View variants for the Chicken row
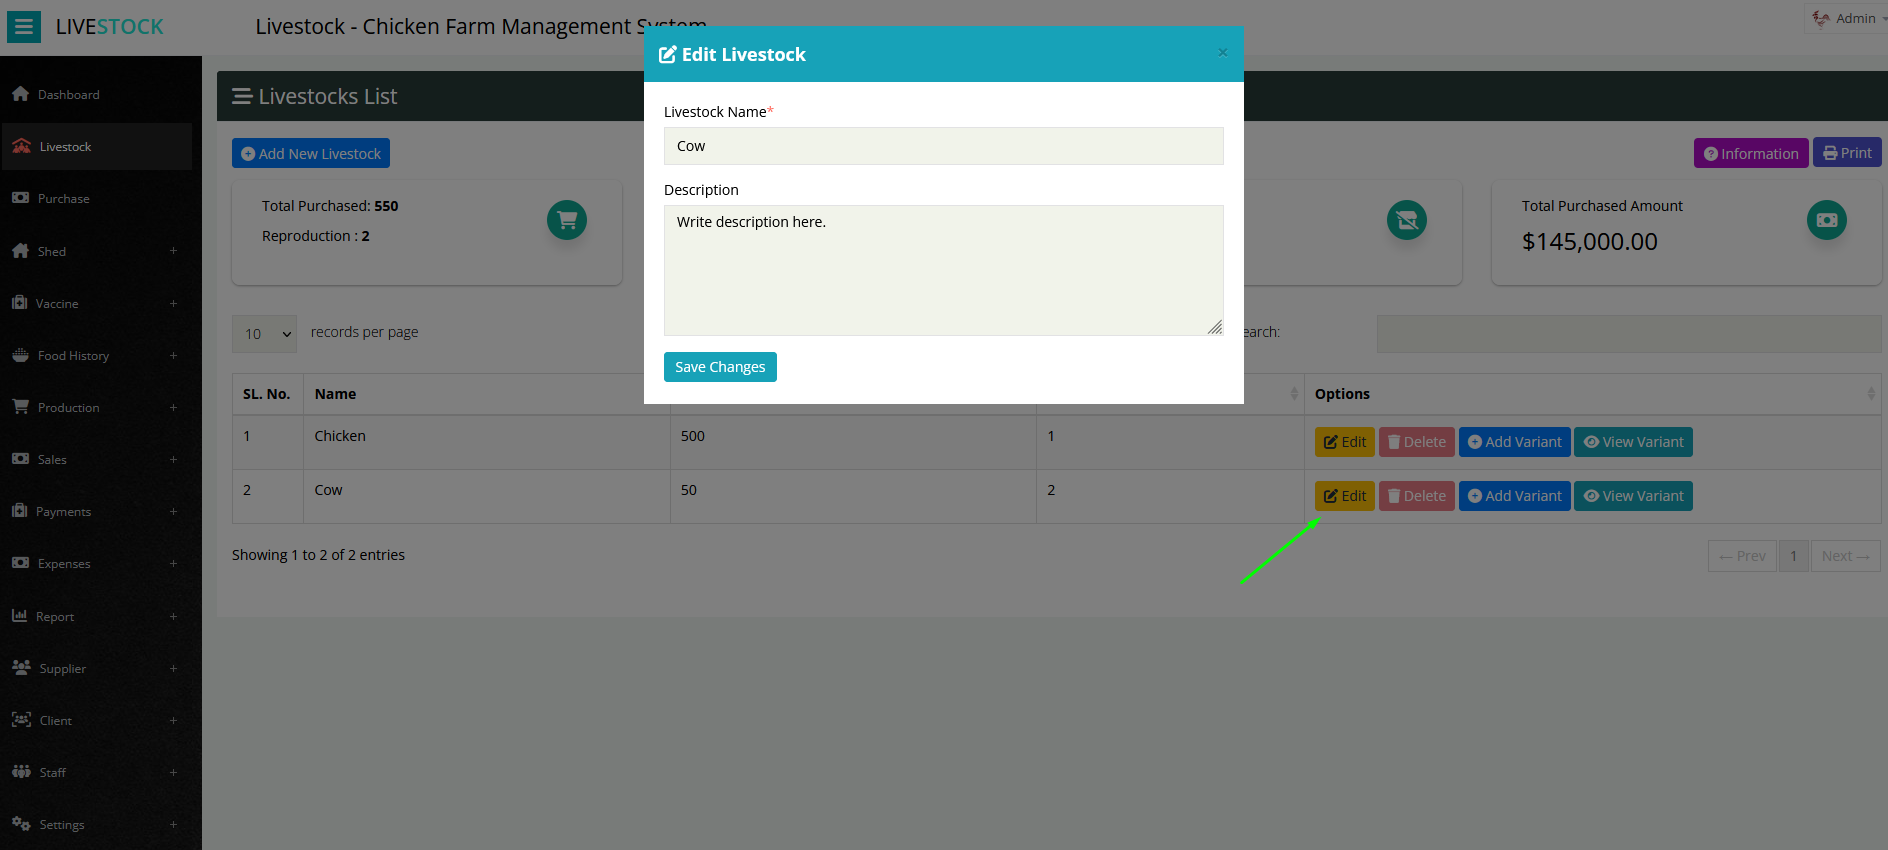Screen dimensions: 1888x850 click(x=1632, y=442)
